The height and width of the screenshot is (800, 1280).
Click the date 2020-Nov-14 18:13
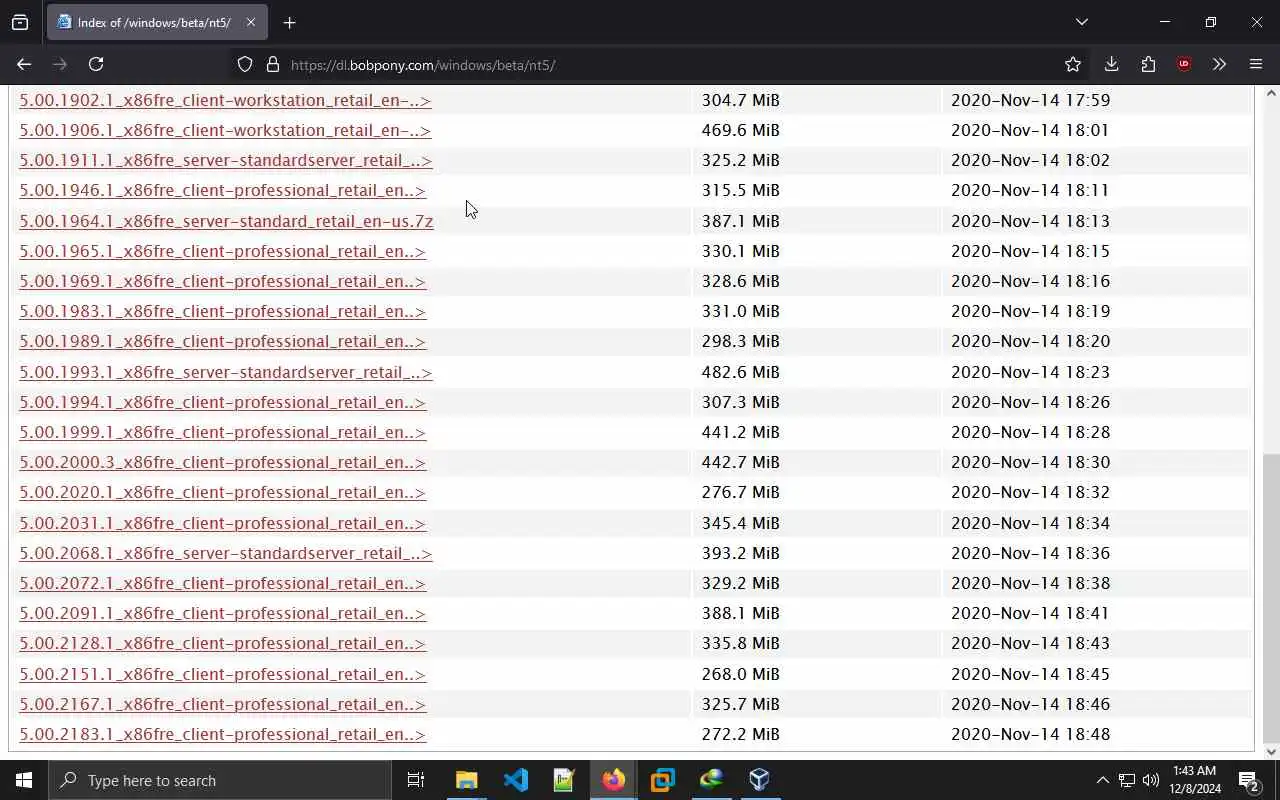(x=1030, y=221)
